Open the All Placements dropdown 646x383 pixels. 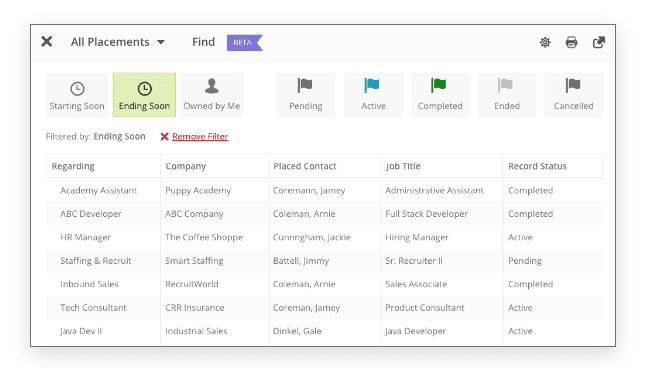click(118, 42)
